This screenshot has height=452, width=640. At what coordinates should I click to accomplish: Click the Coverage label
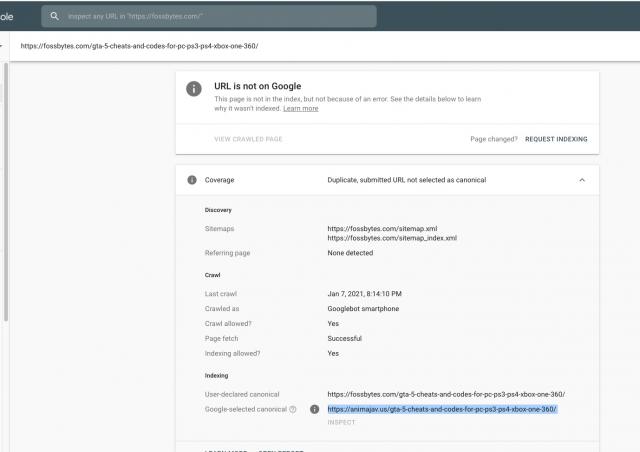coord(220,180)
